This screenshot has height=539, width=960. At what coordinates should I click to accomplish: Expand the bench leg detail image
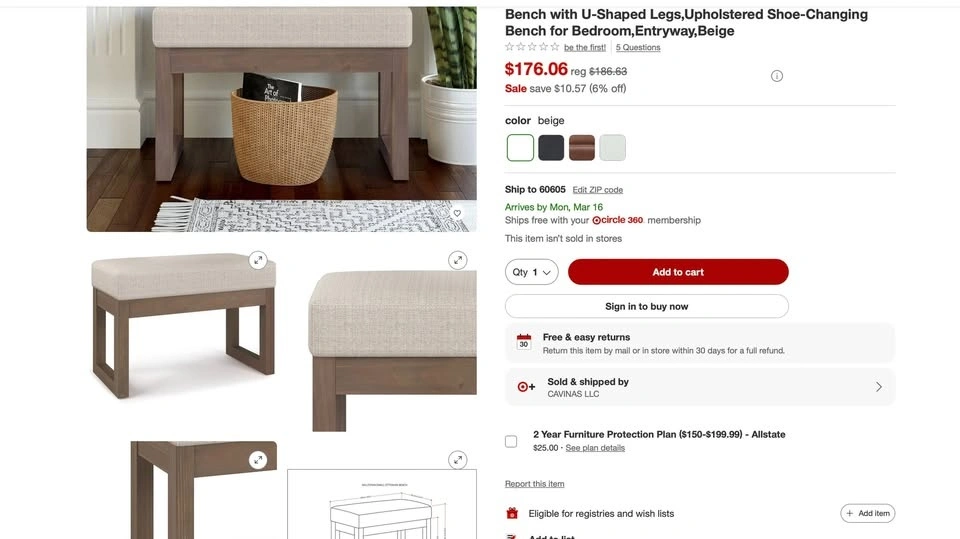258,460
